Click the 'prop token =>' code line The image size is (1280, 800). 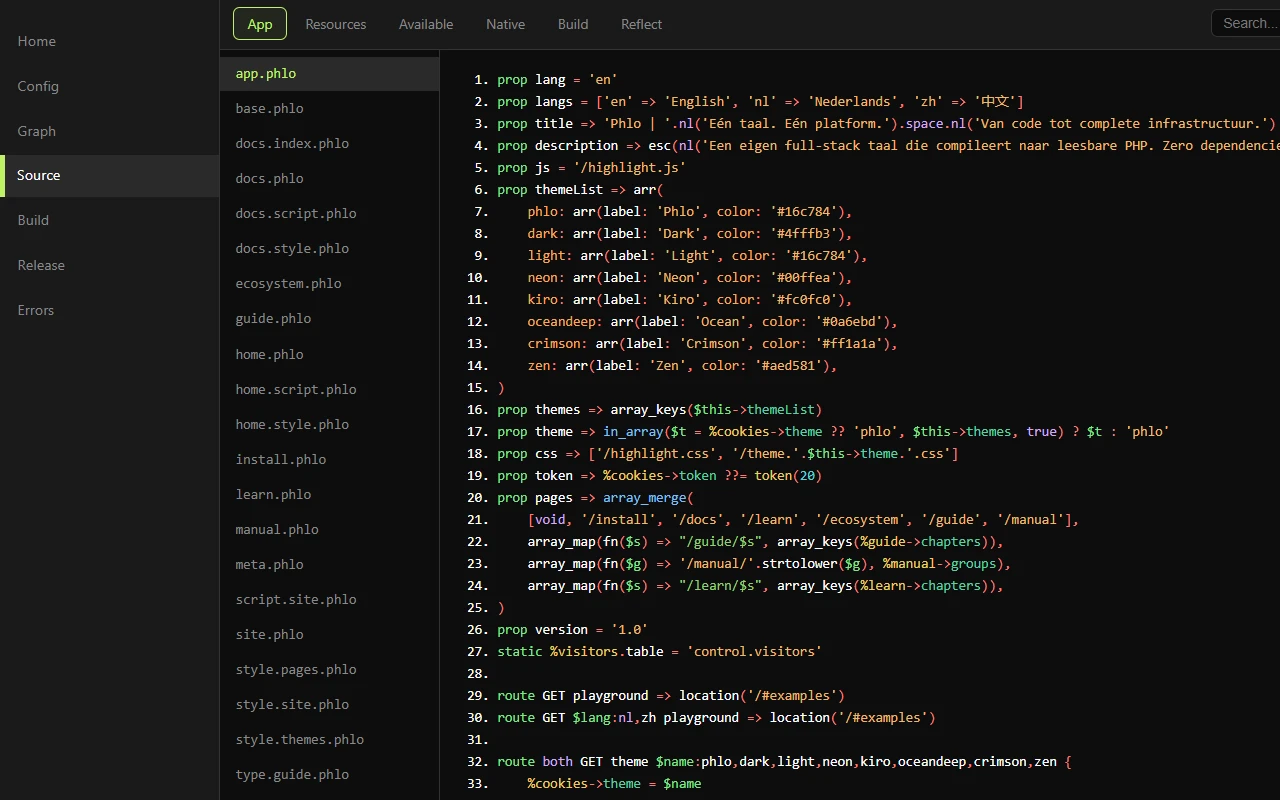click(x=659, y=476)
